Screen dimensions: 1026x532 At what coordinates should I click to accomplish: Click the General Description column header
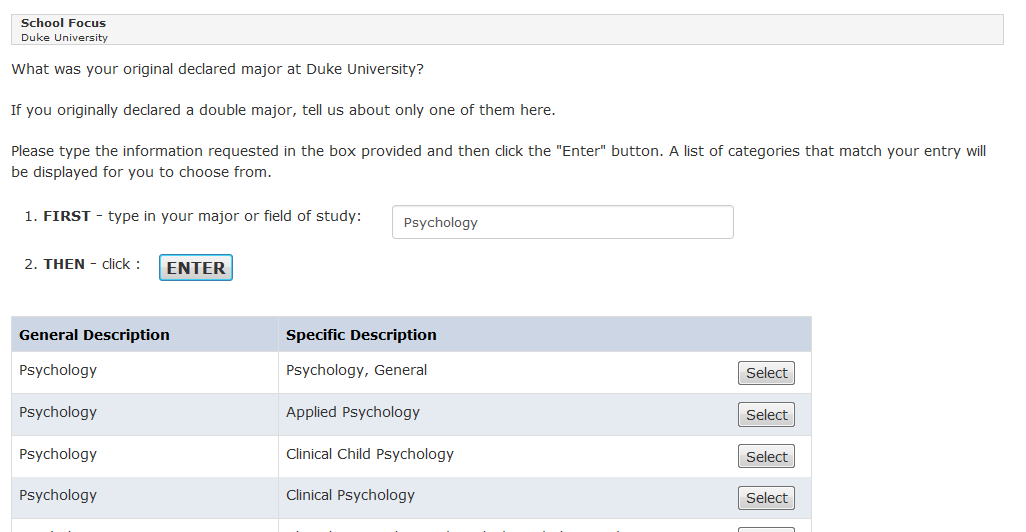[x=94, y=335]
